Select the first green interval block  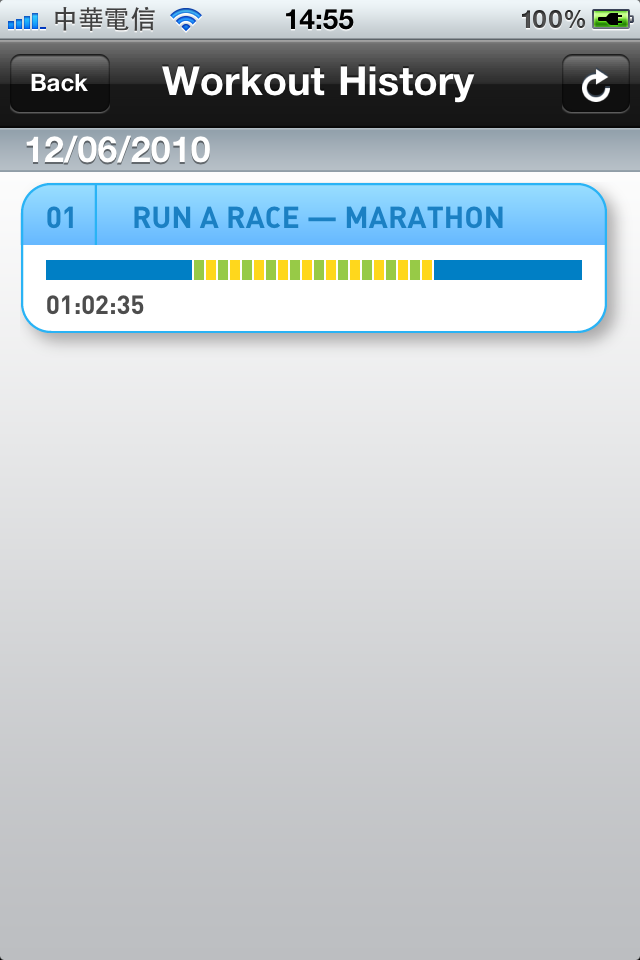pyautogui.click(x=199, y=270)
